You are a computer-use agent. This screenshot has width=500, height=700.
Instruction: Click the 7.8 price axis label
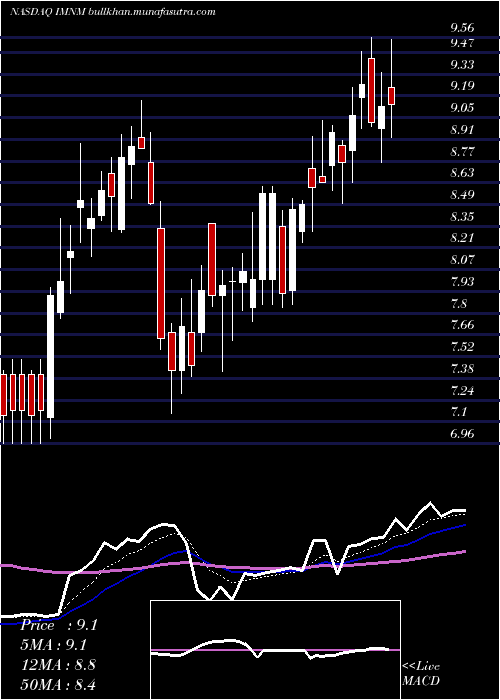(x=459, y=304)
